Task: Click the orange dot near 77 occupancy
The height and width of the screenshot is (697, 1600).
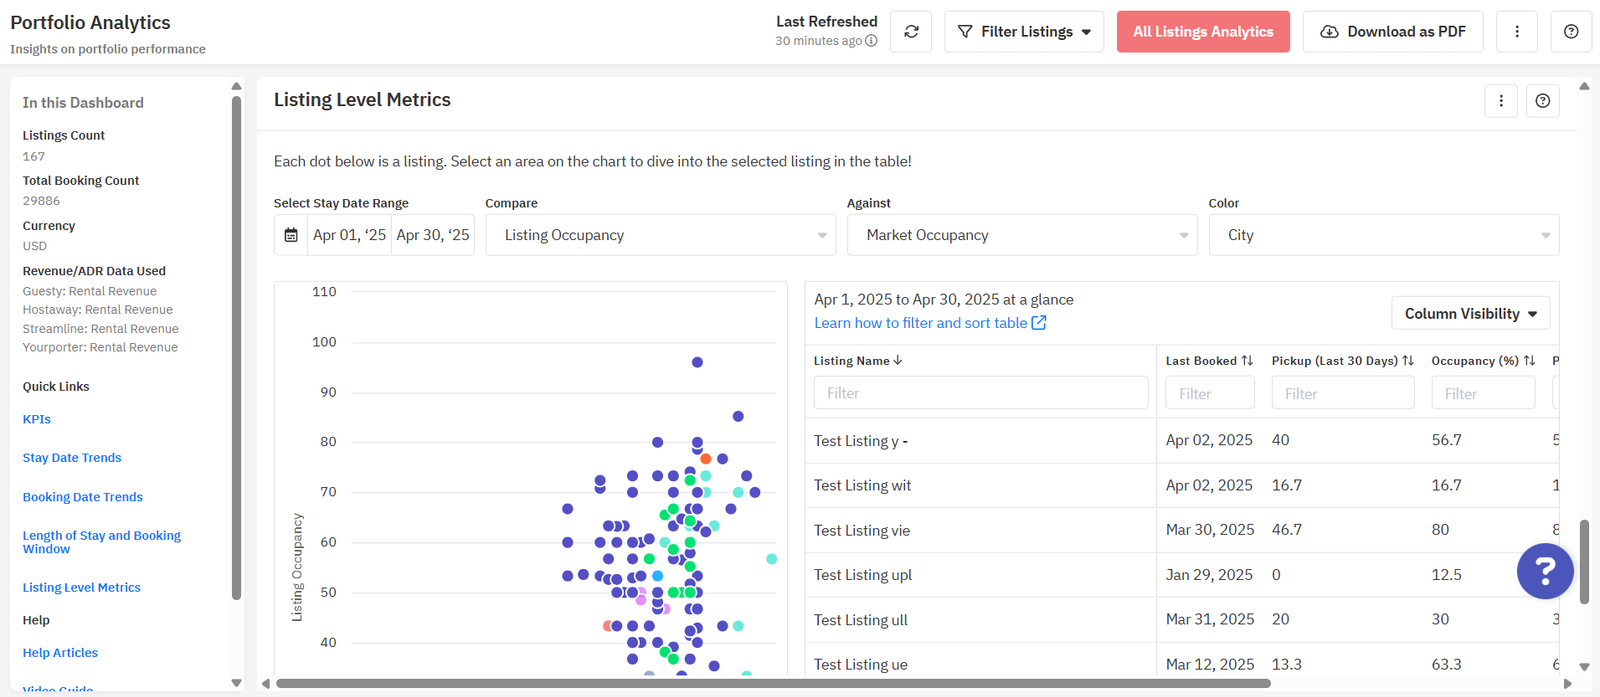Action: [706, 458]
